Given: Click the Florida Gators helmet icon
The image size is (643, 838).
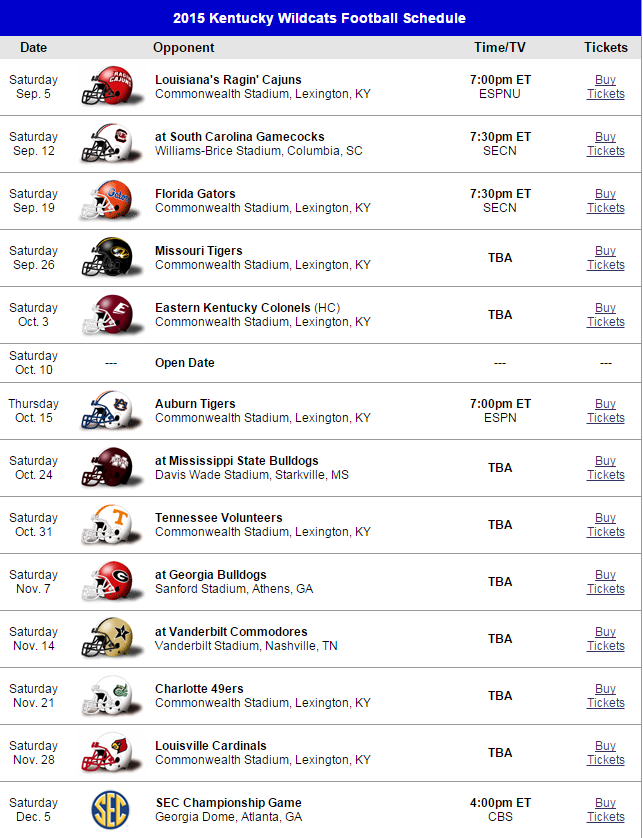Looking at the screenshot, I should tap(107, 201).
